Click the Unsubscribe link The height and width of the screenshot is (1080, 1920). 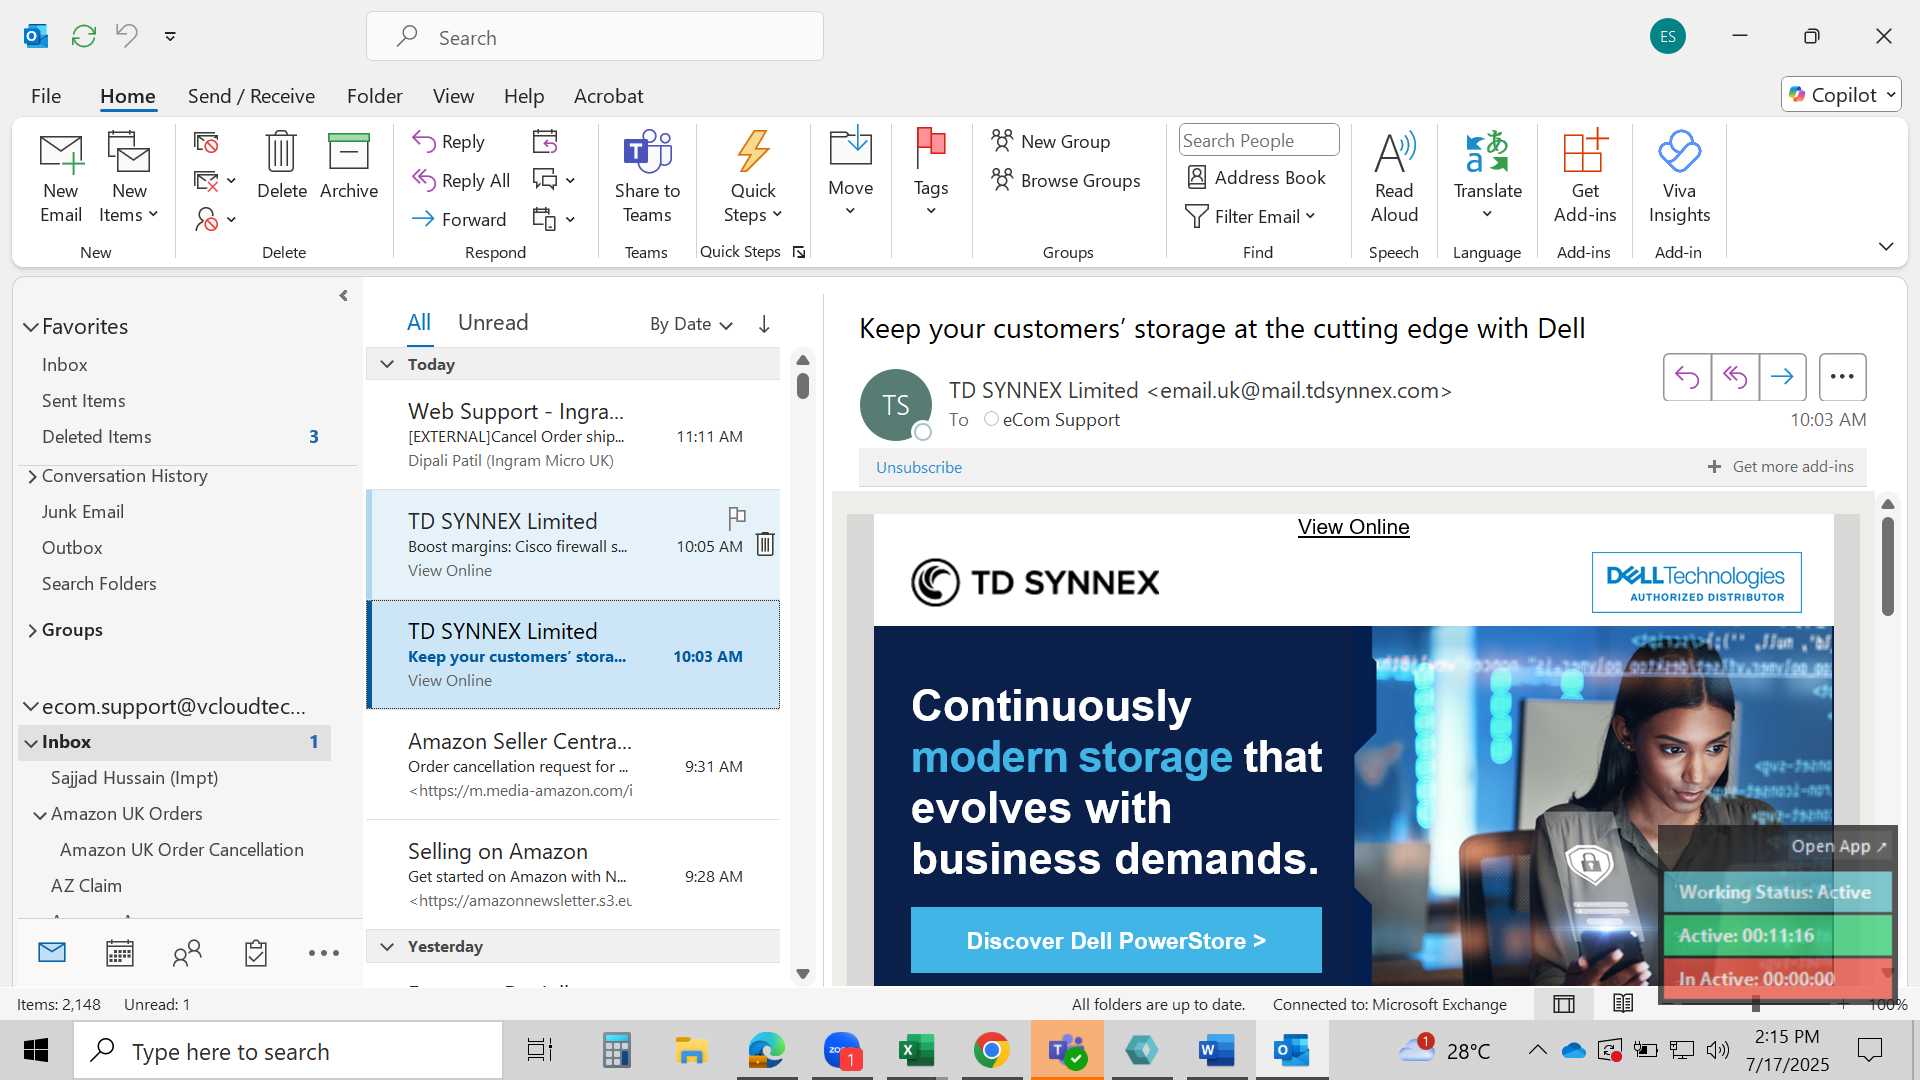(919, 467)
